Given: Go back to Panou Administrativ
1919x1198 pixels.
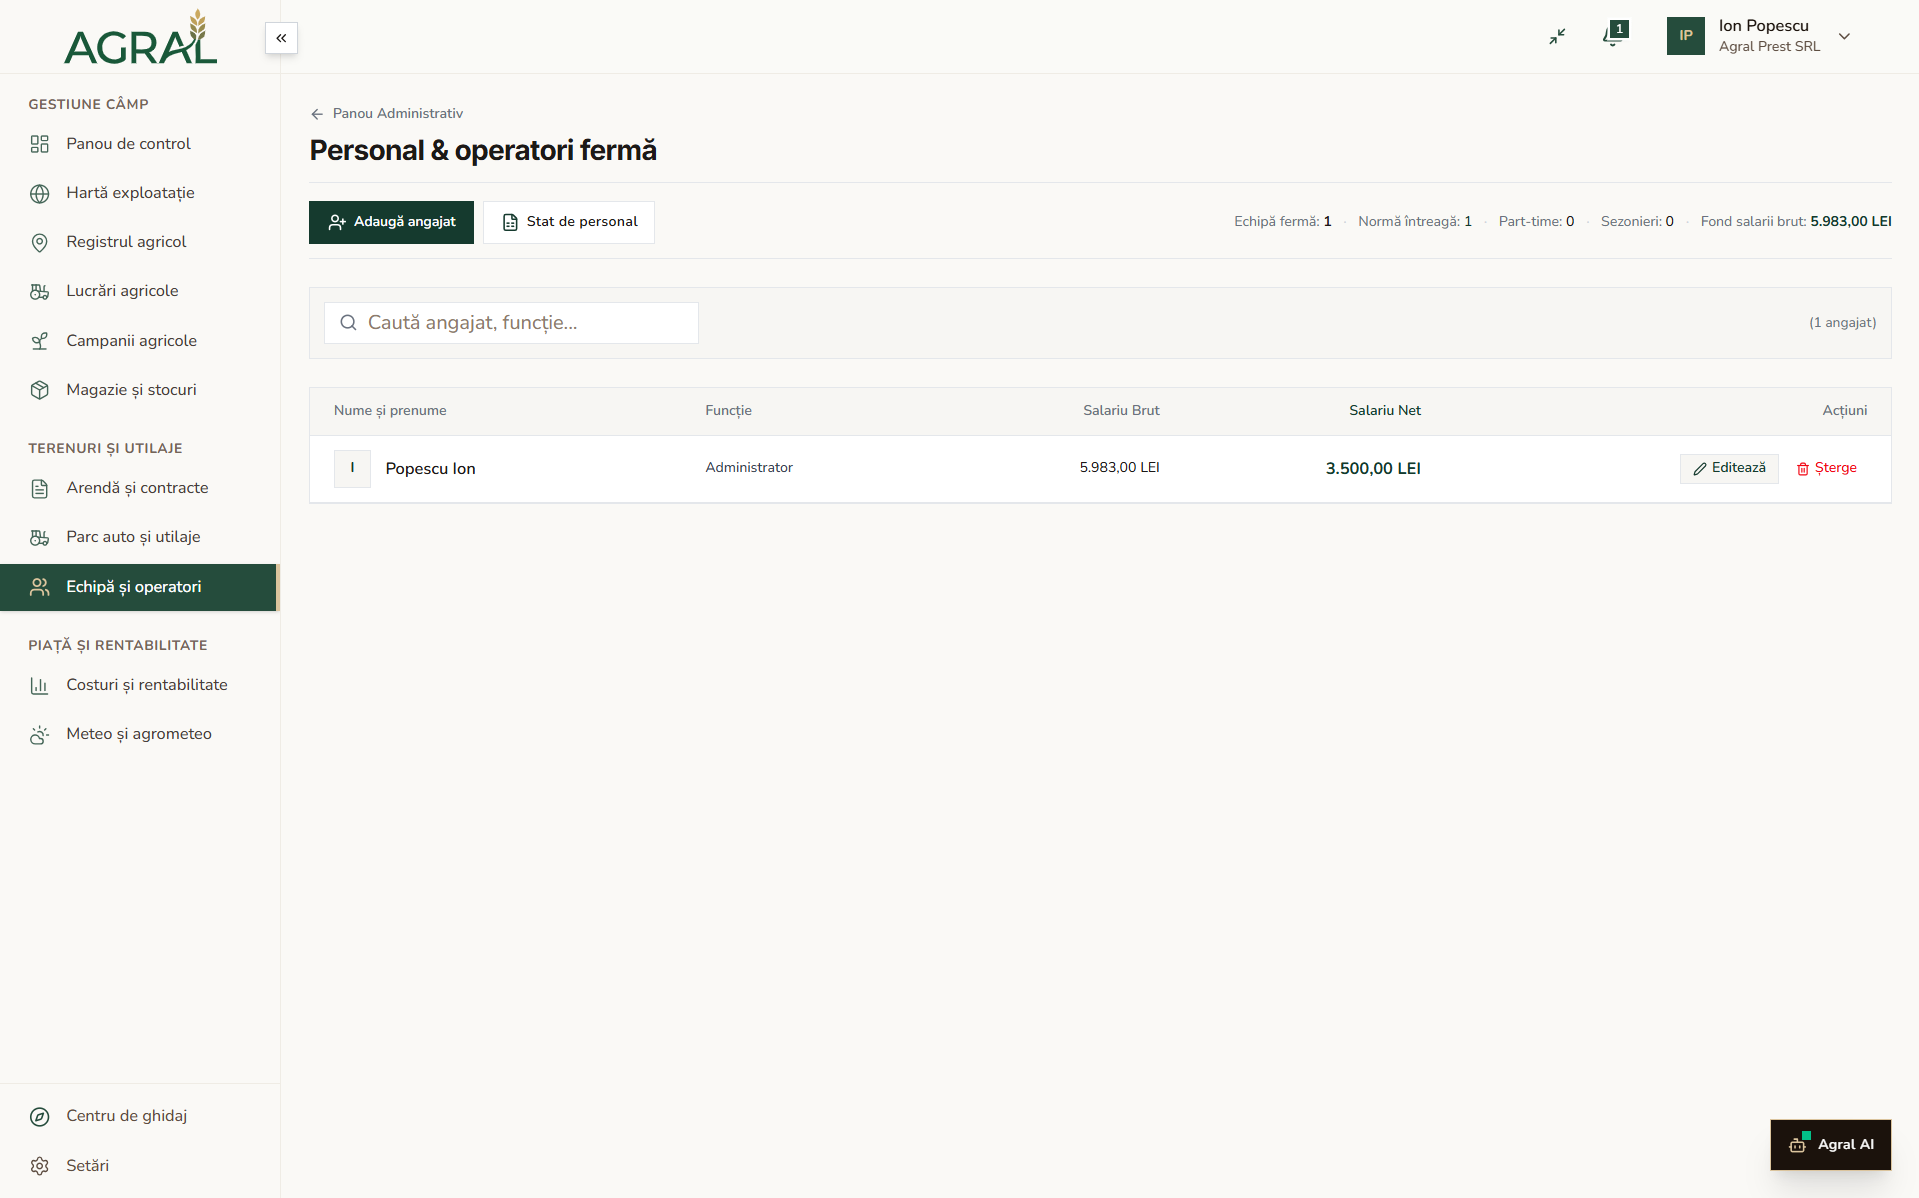Looking at the screenshot, I should tap(387, 114).
